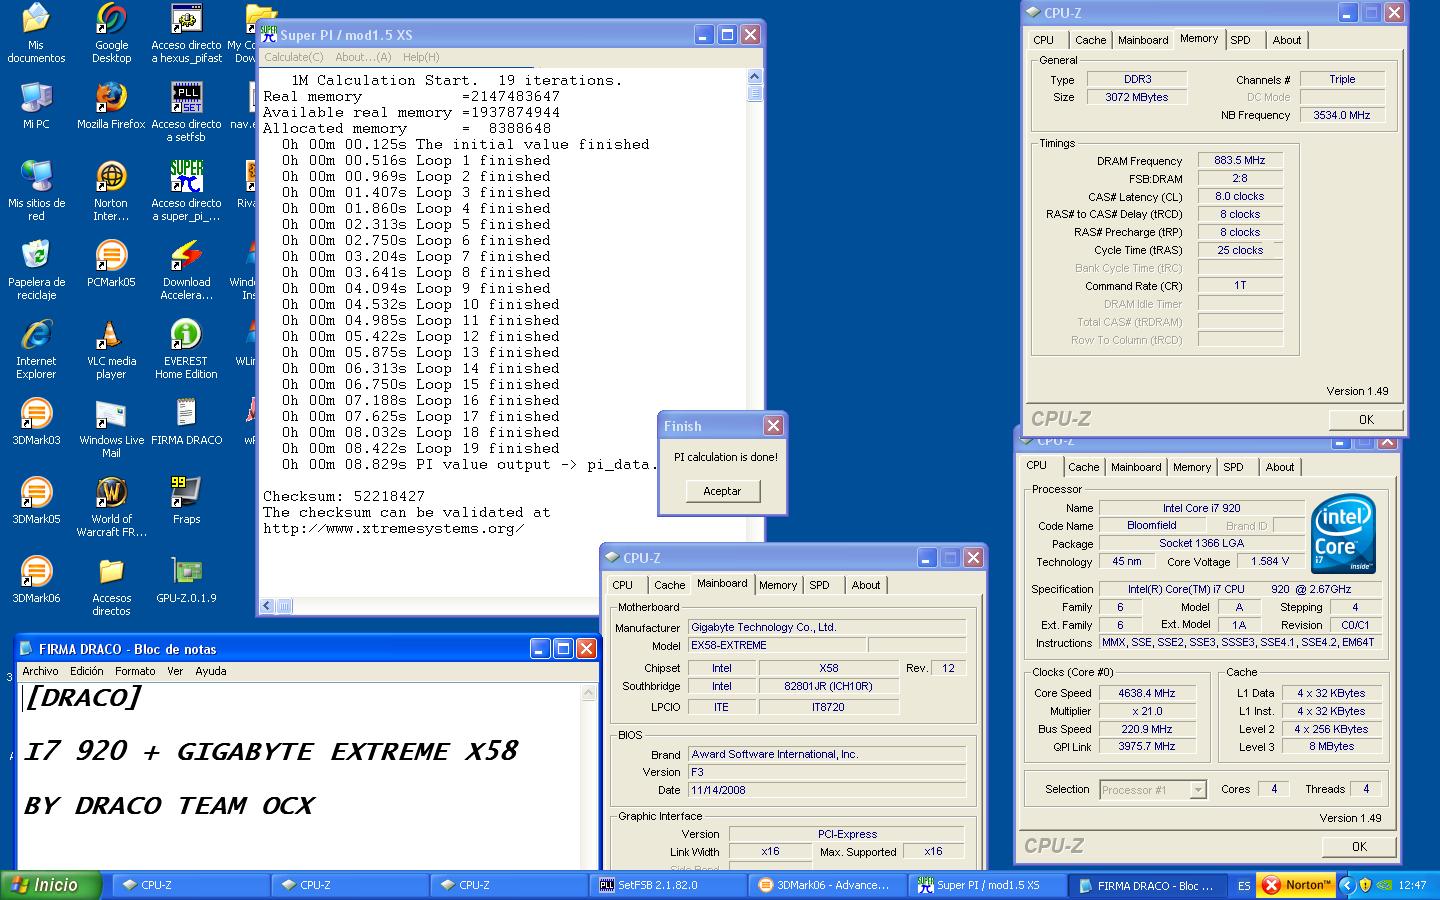Open Acceso directo a super_pi shortcut

187,191
